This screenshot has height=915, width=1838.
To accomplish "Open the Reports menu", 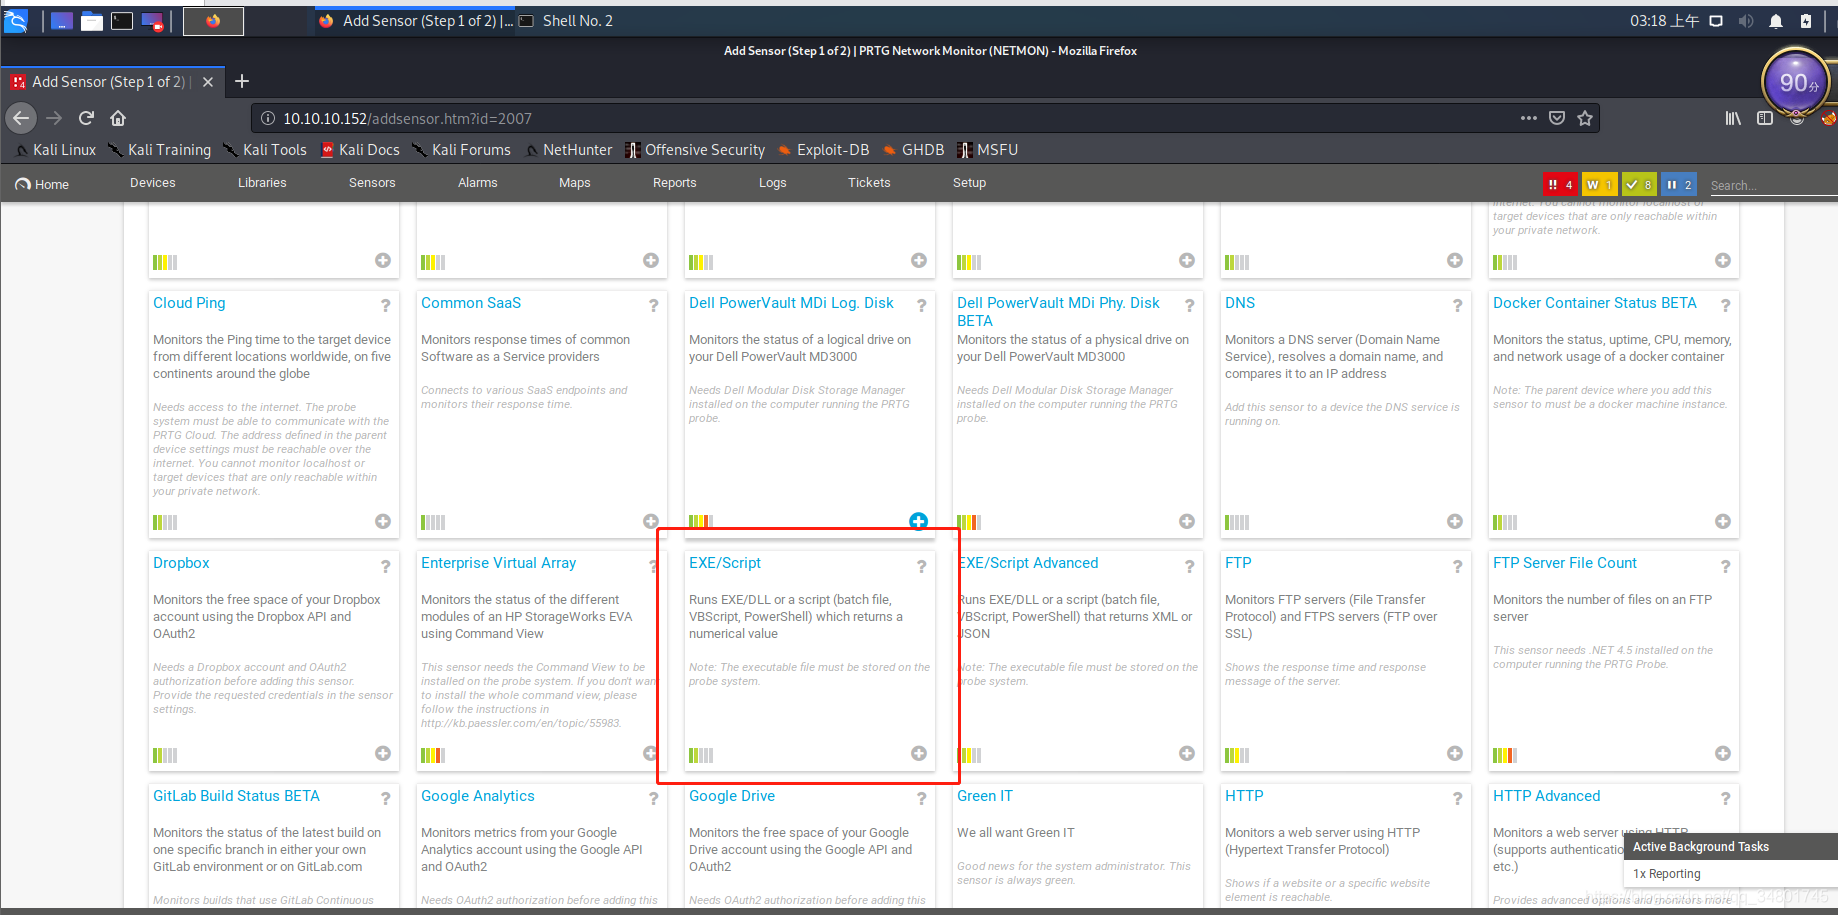I will point(674,183).
